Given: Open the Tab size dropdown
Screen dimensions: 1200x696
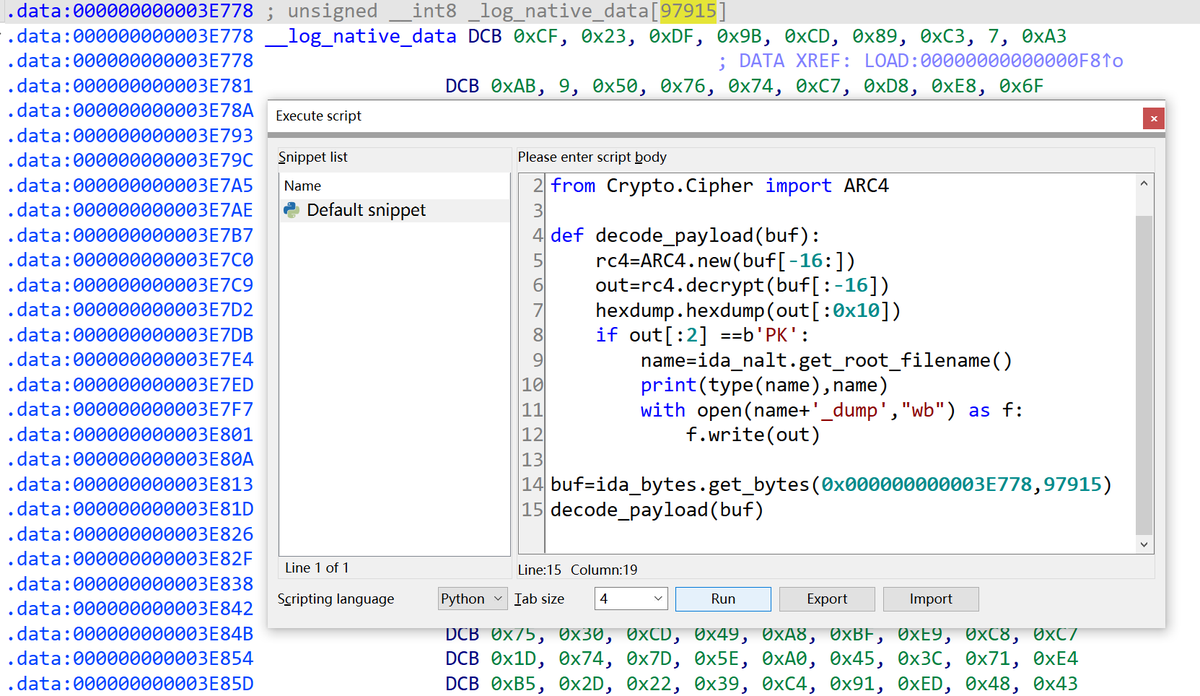Looking at the screenshot, I should click(x=631, y=599).
